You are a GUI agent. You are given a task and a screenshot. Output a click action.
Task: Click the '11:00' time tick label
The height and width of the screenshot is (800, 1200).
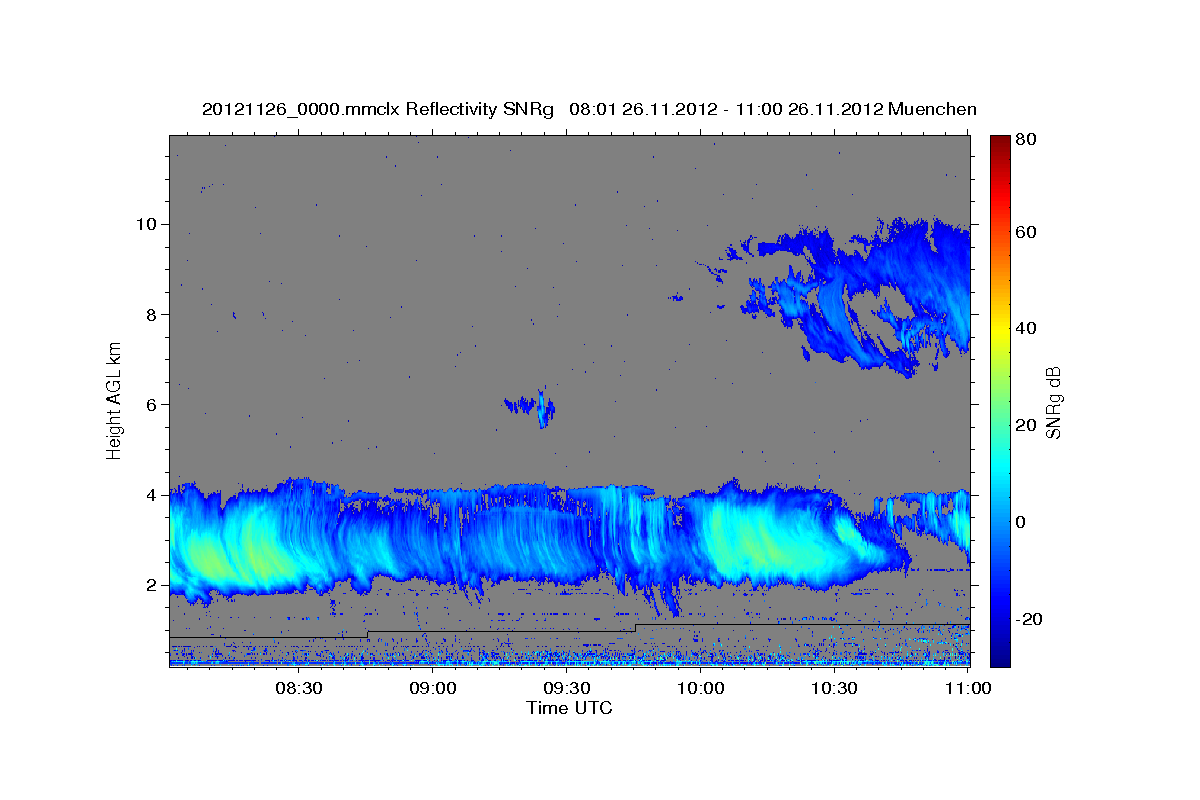pos(967,688)
